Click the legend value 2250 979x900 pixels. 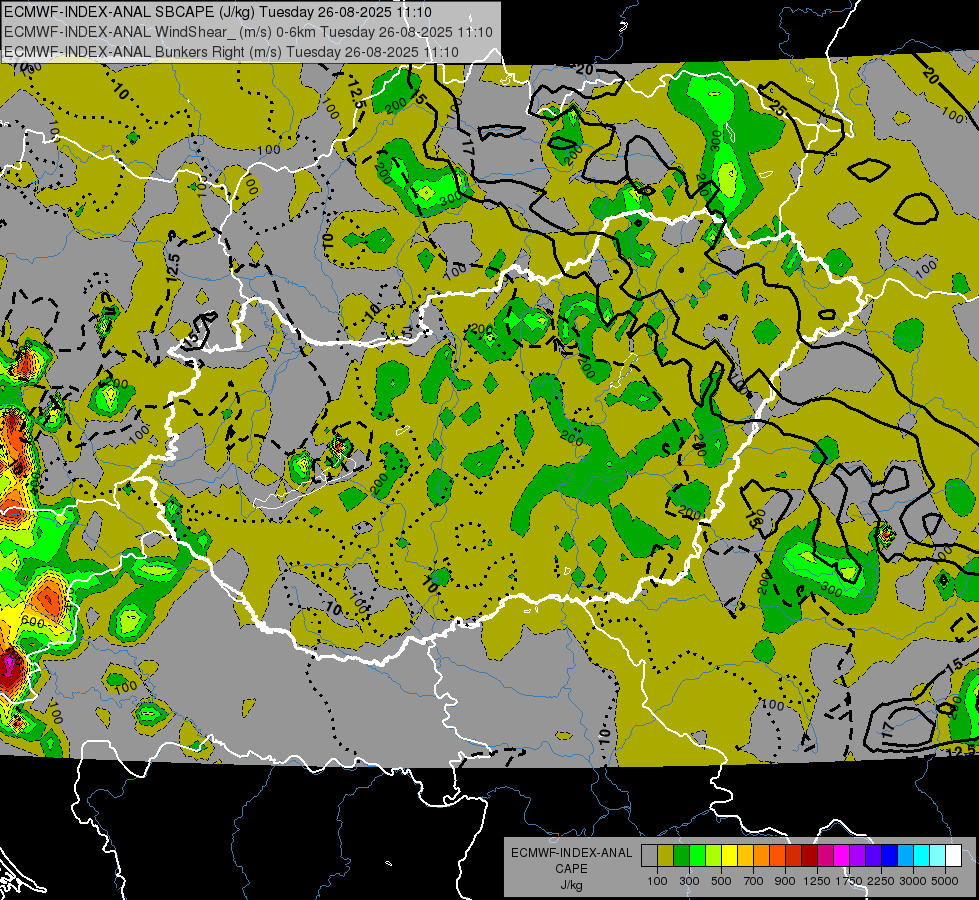[881, 881]
